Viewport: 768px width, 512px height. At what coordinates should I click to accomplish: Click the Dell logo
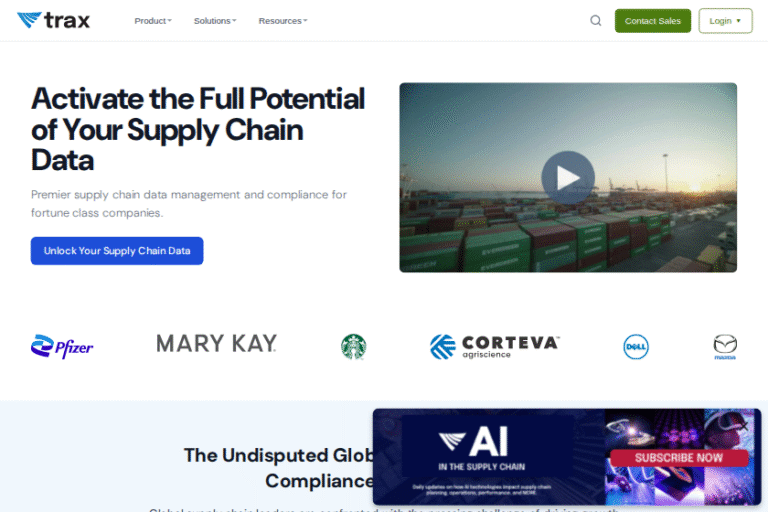pos(636,347)
